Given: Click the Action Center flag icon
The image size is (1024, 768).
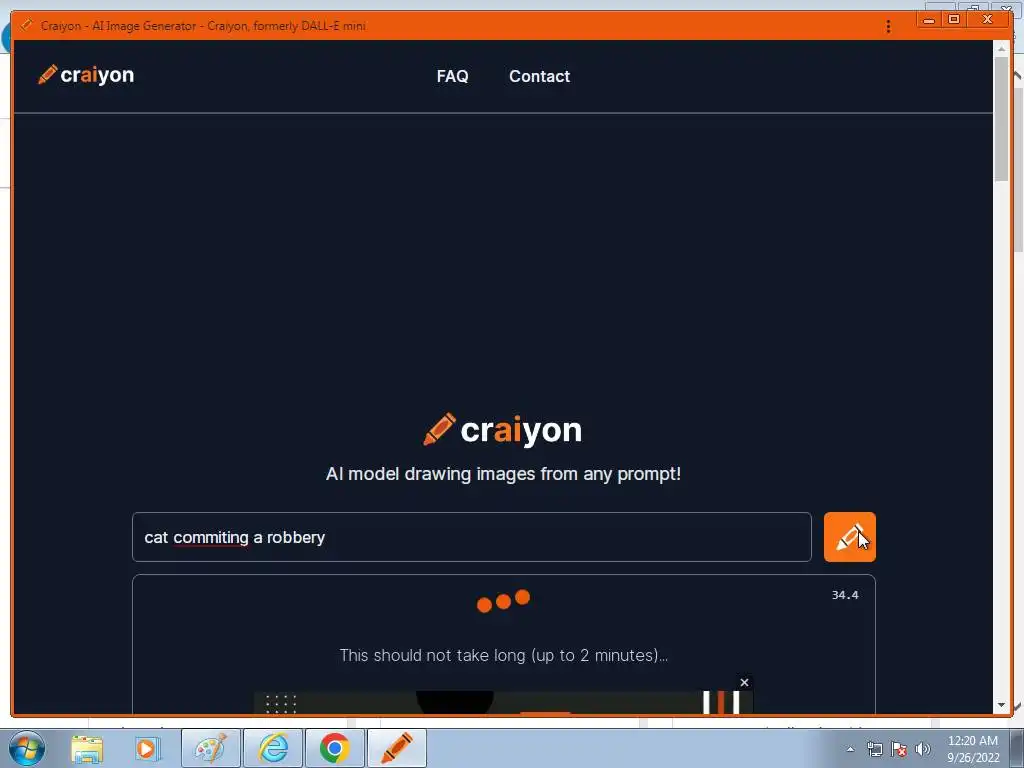Looking at the screenshot, I should click(x=899, y=749).
